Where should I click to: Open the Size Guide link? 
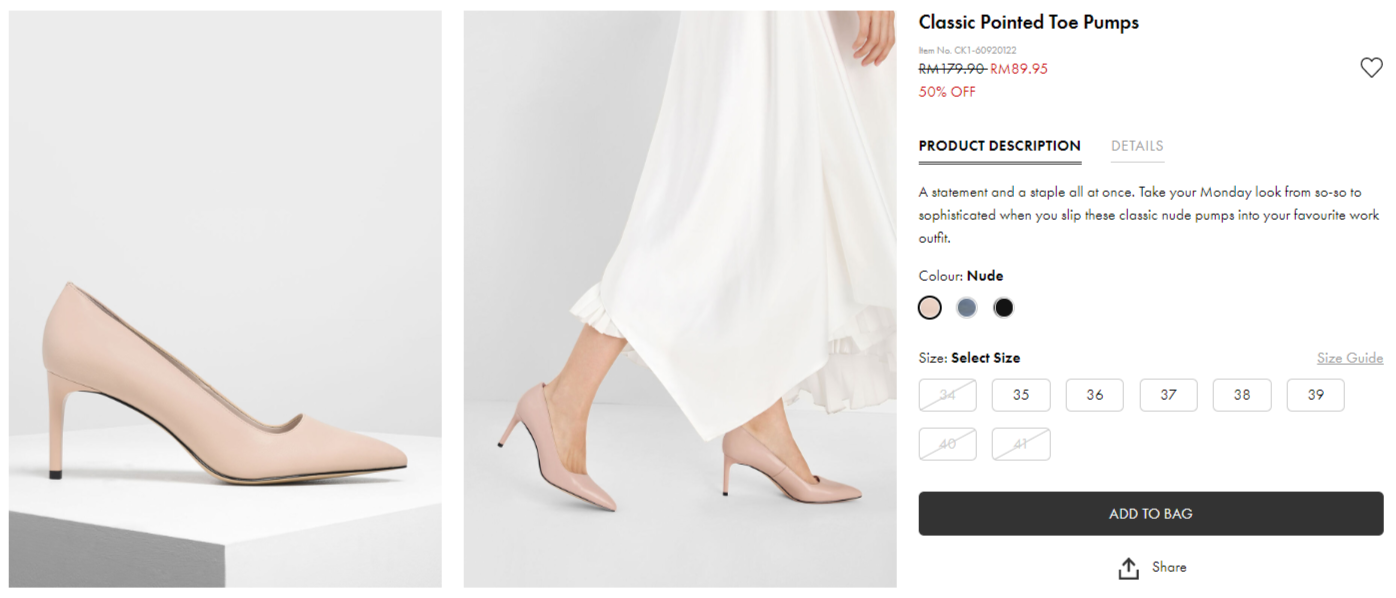1349,358
